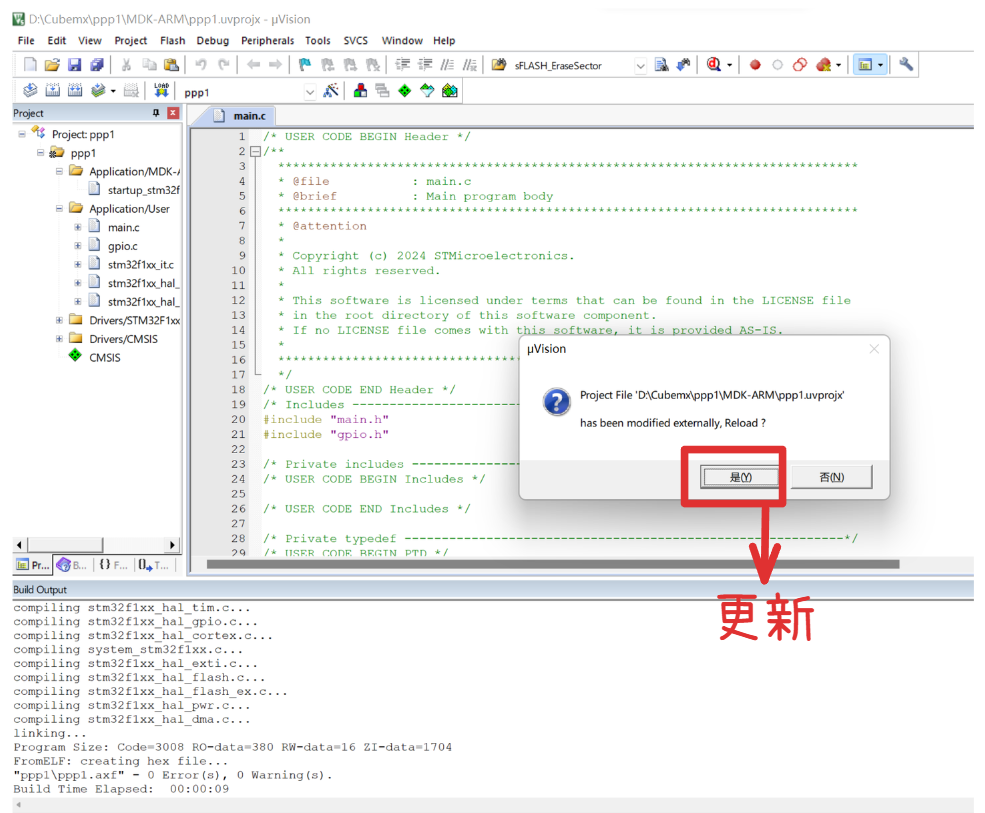Click the Translate current file icon
985x813 pixels.
pos(30,91)
